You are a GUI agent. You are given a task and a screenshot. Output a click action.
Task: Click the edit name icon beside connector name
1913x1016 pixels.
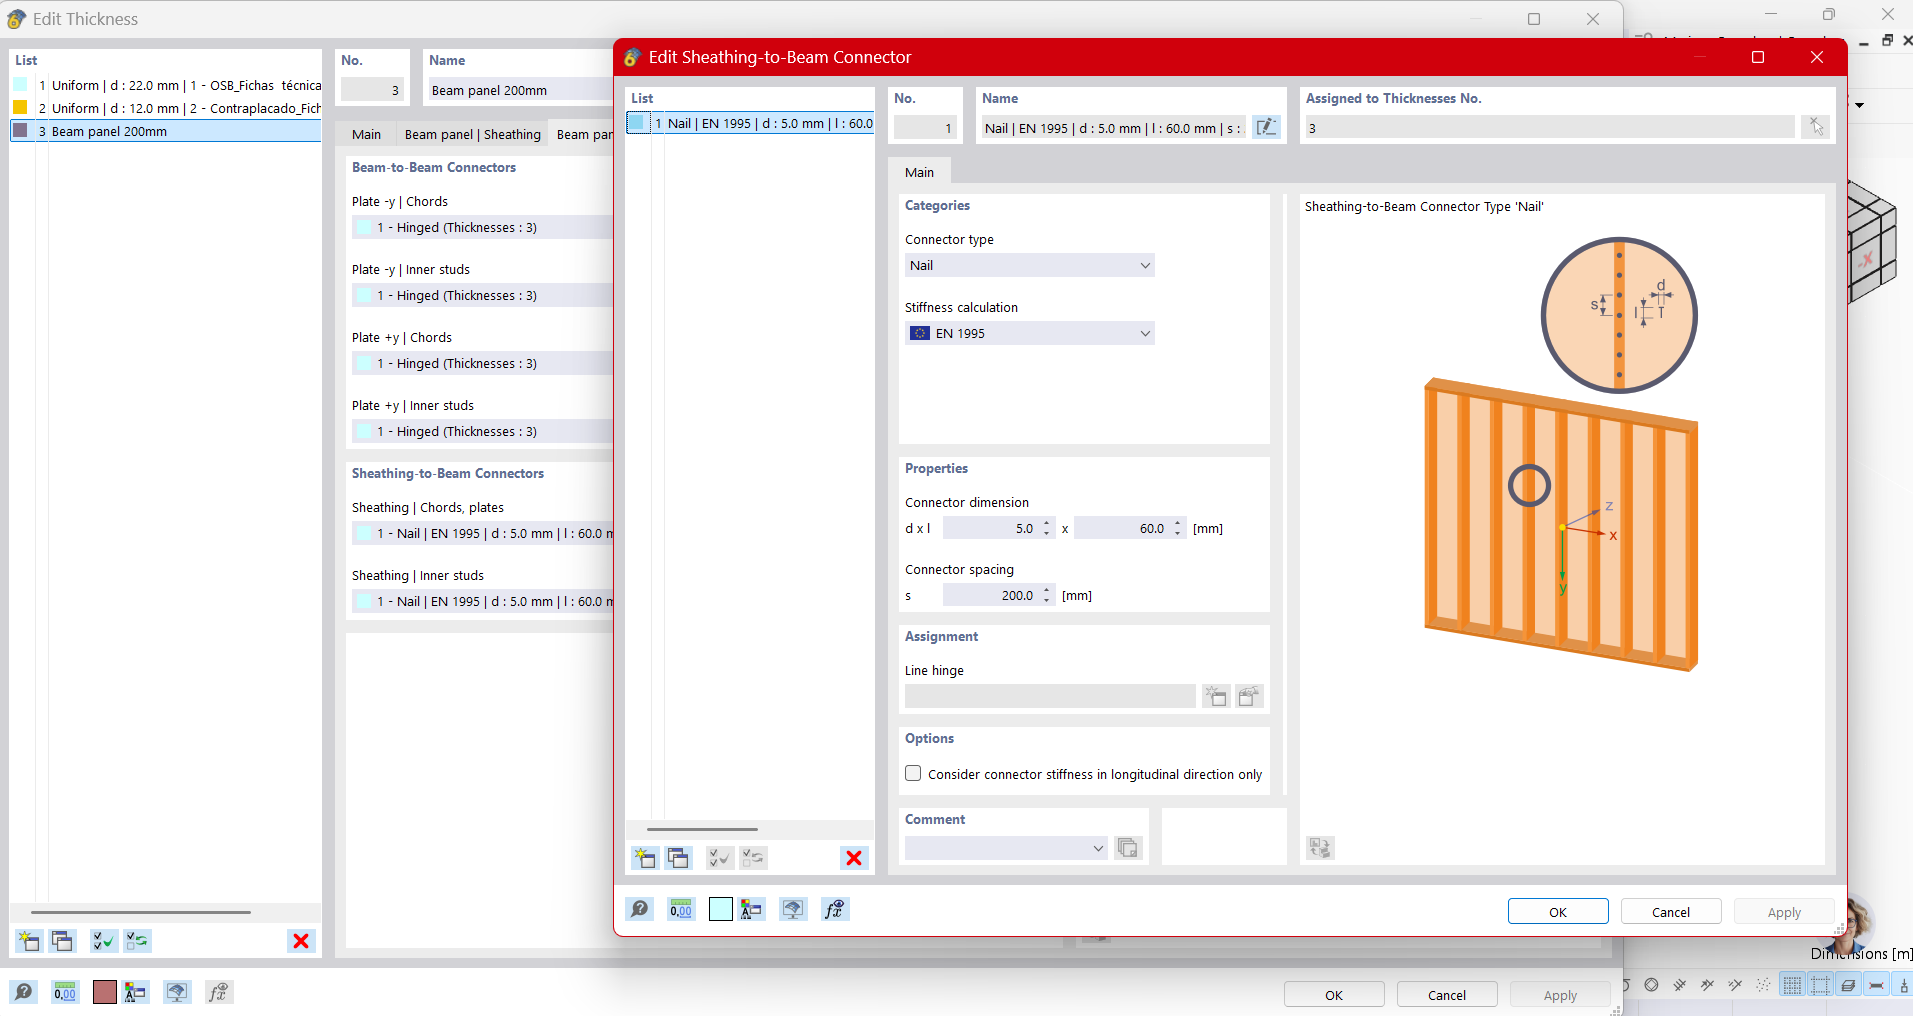click(1266, 127)
